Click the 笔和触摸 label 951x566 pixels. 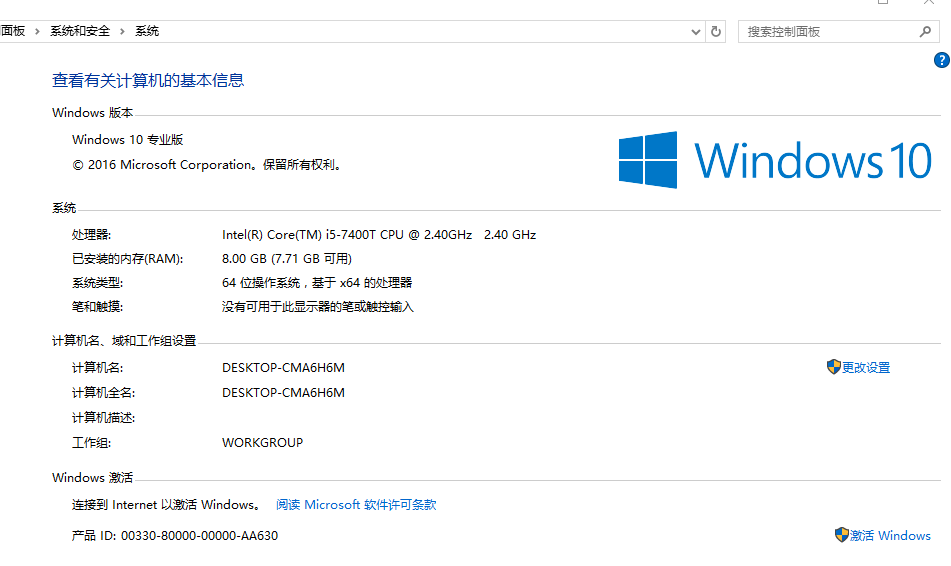[97, 307]
